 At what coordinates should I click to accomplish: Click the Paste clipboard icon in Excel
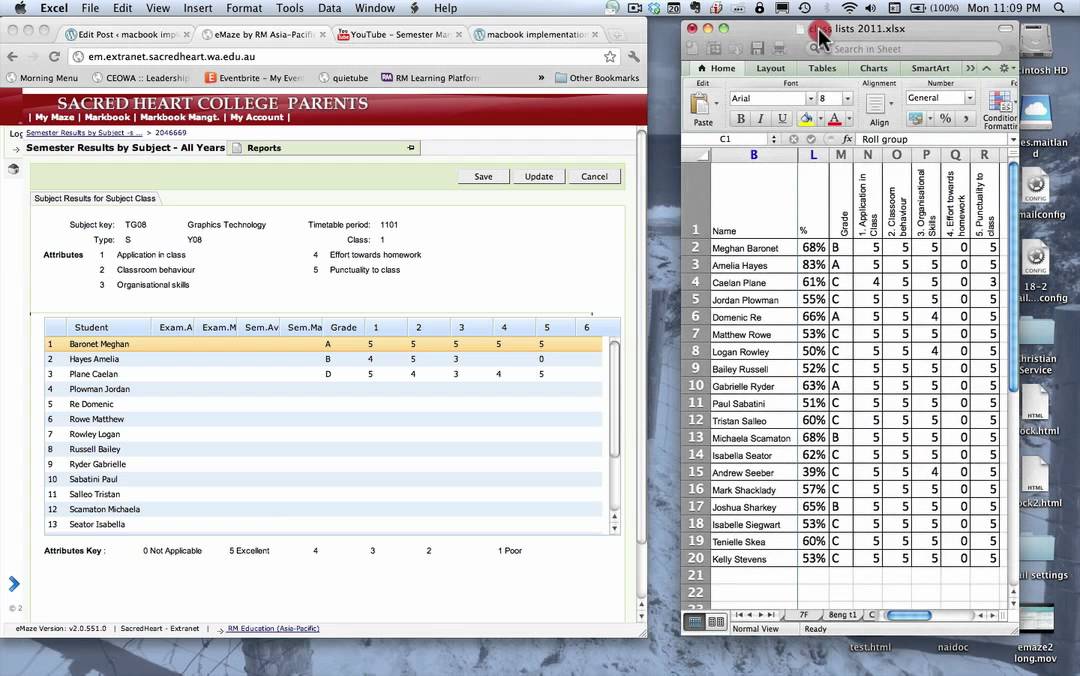[x=700, y=104]
